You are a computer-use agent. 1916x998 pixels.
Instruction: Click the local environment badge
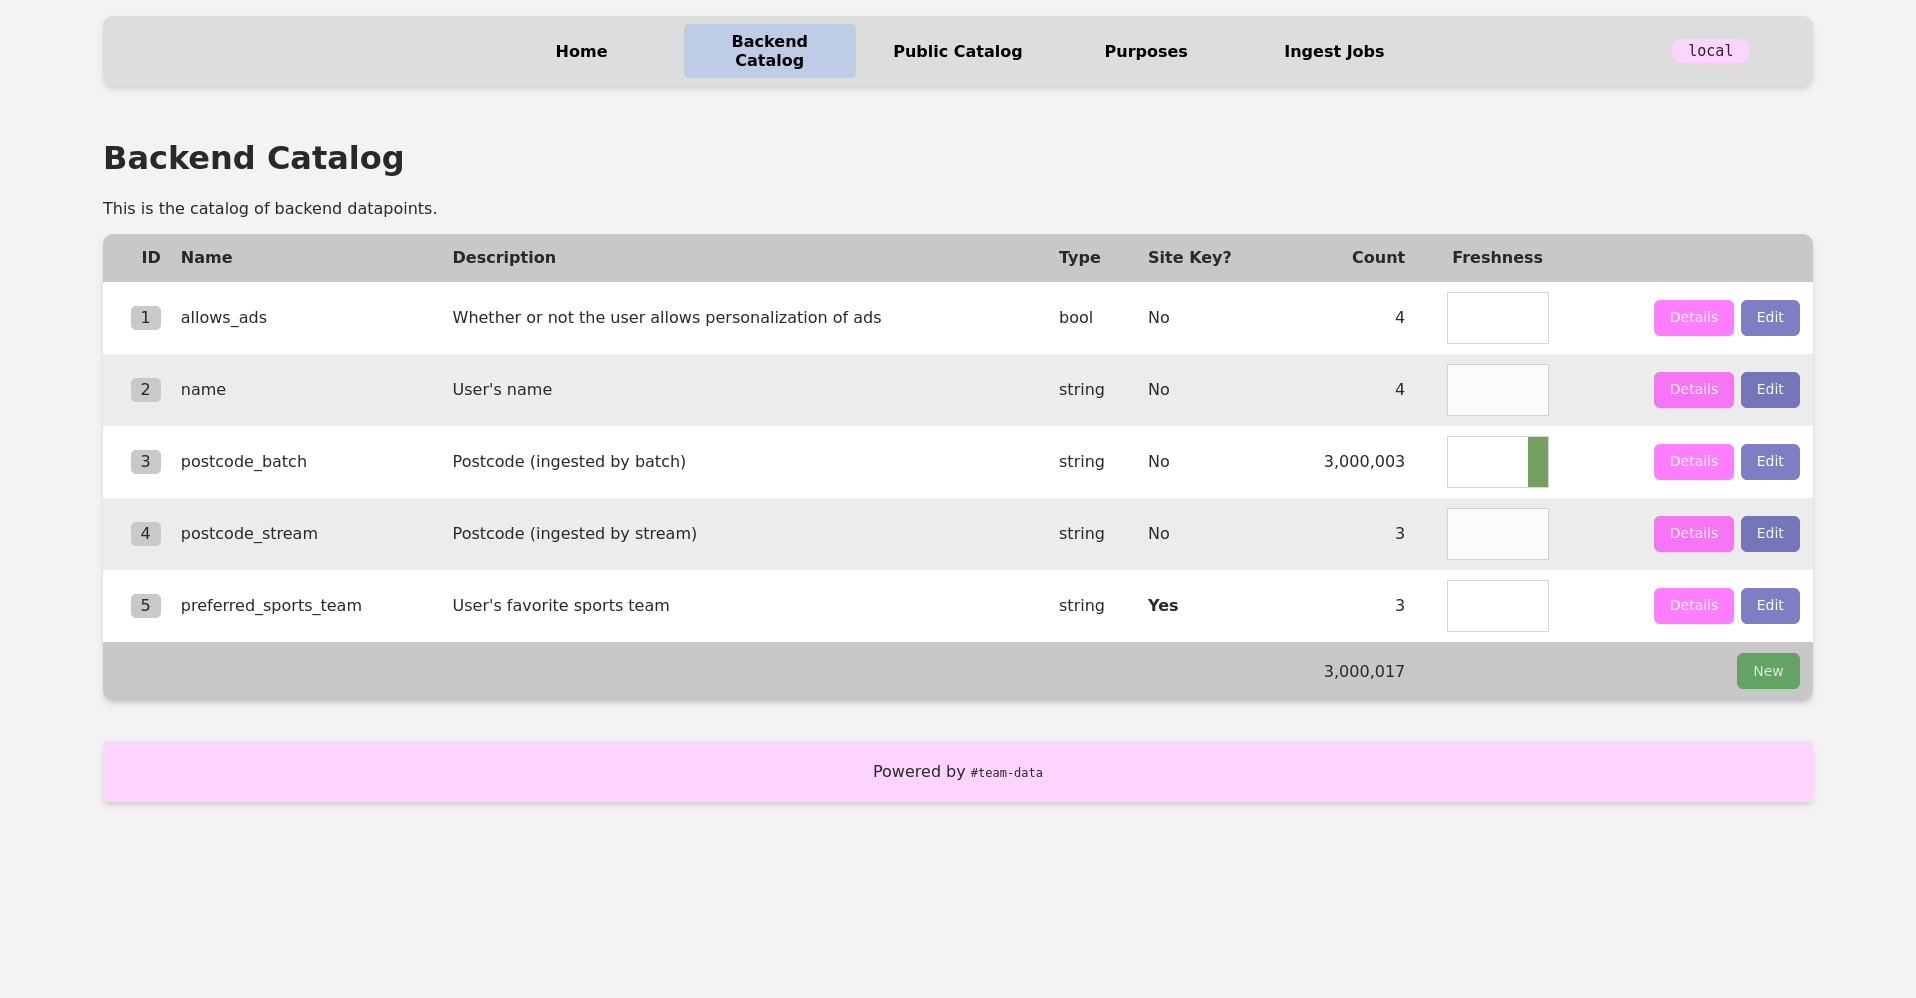tap(1709, 51)
